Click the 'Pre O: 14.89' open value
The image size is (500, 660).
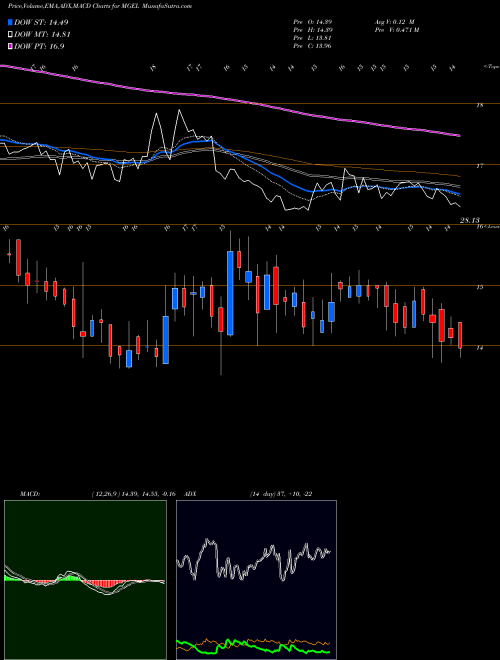click(313, 21)
